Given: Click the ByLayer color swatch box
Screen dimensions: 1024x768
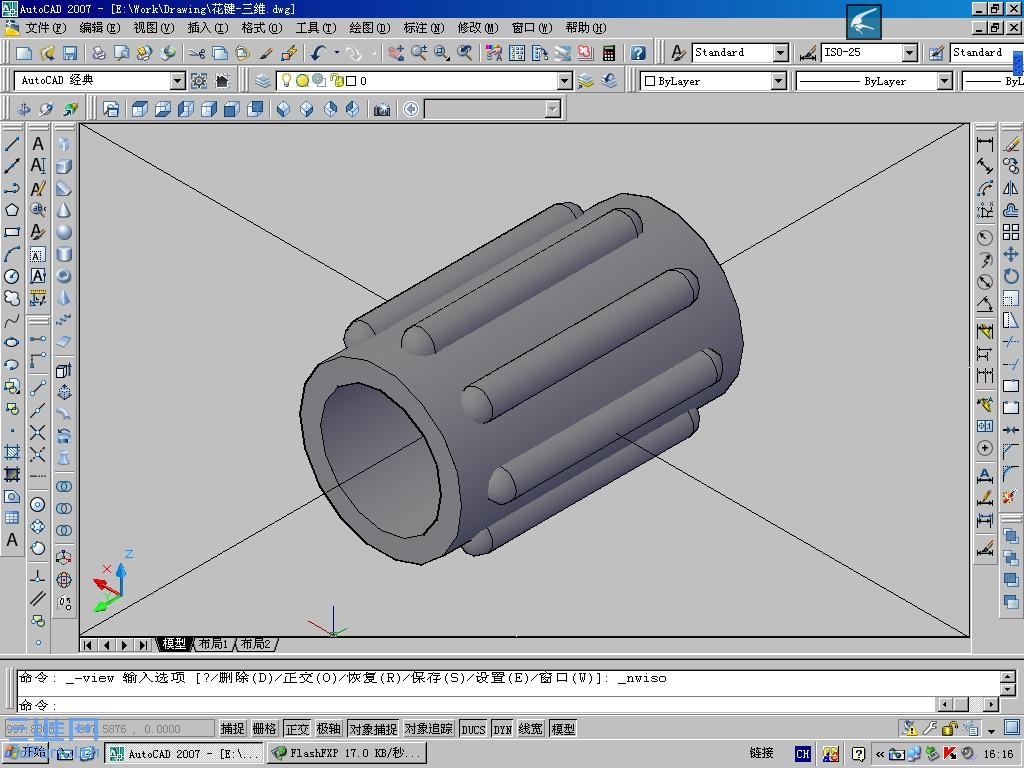Looking at the screenshot, I should pos(650,81).
